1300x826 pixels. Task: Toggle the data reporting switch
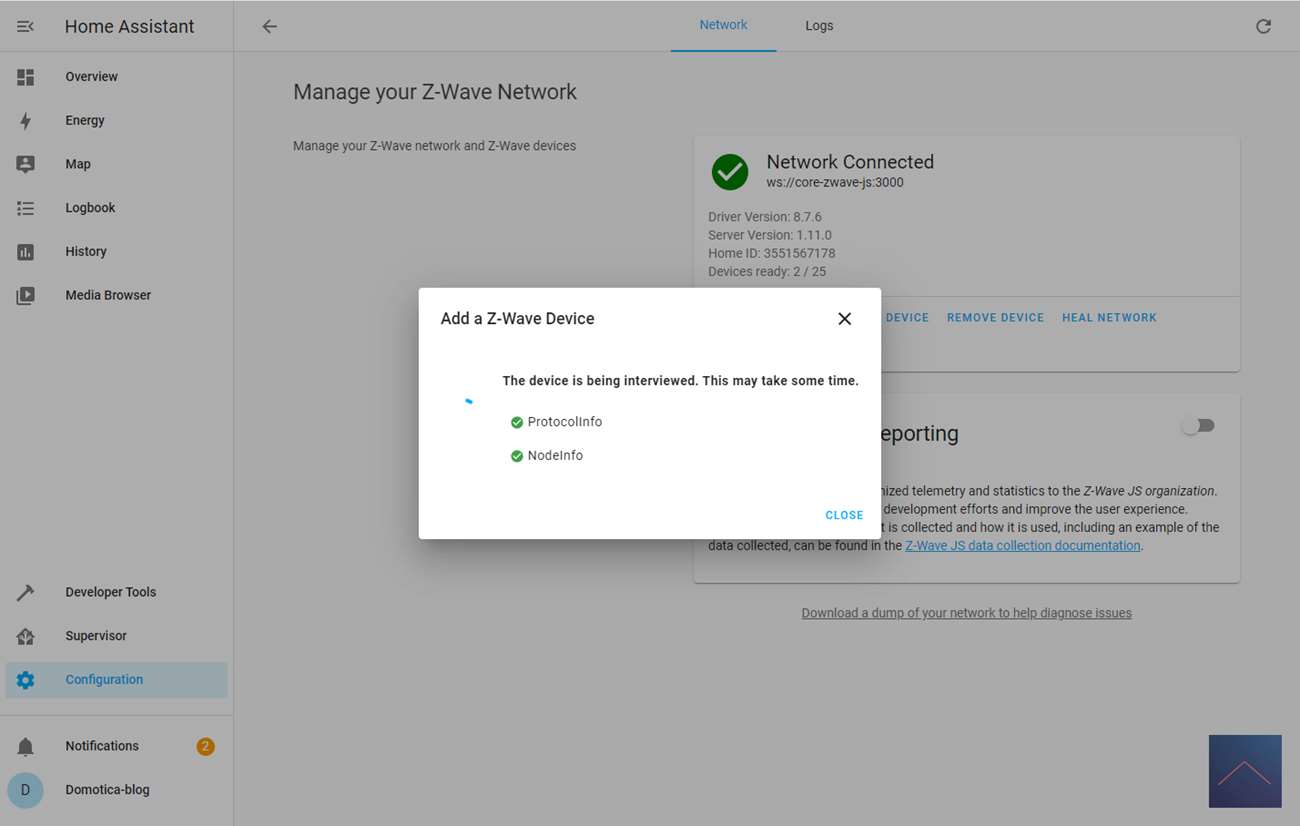(1197, 426)
